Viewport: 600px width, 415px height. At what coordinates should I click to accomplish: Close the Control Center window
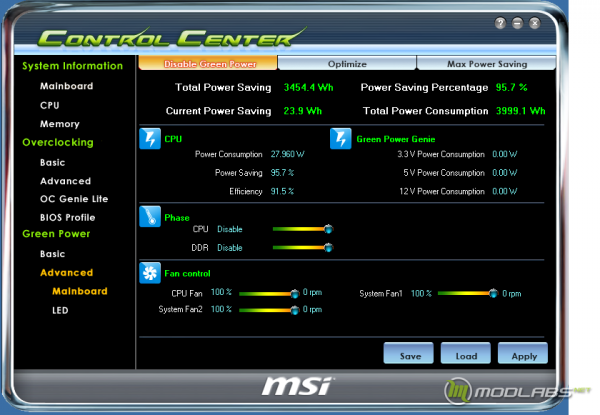(535, 23)
